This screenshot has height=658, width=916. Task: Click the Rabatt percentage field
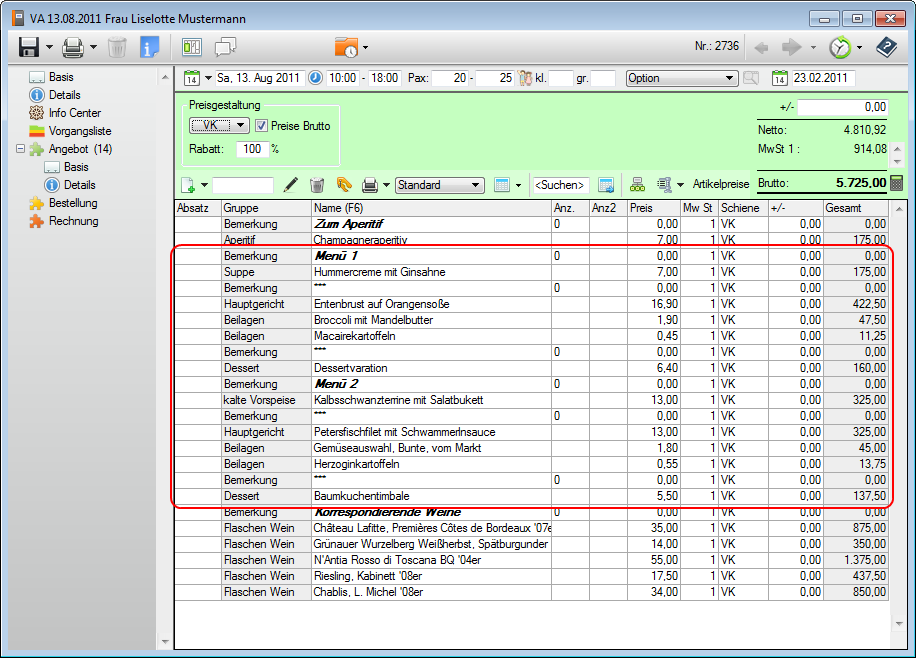point(251,149)
